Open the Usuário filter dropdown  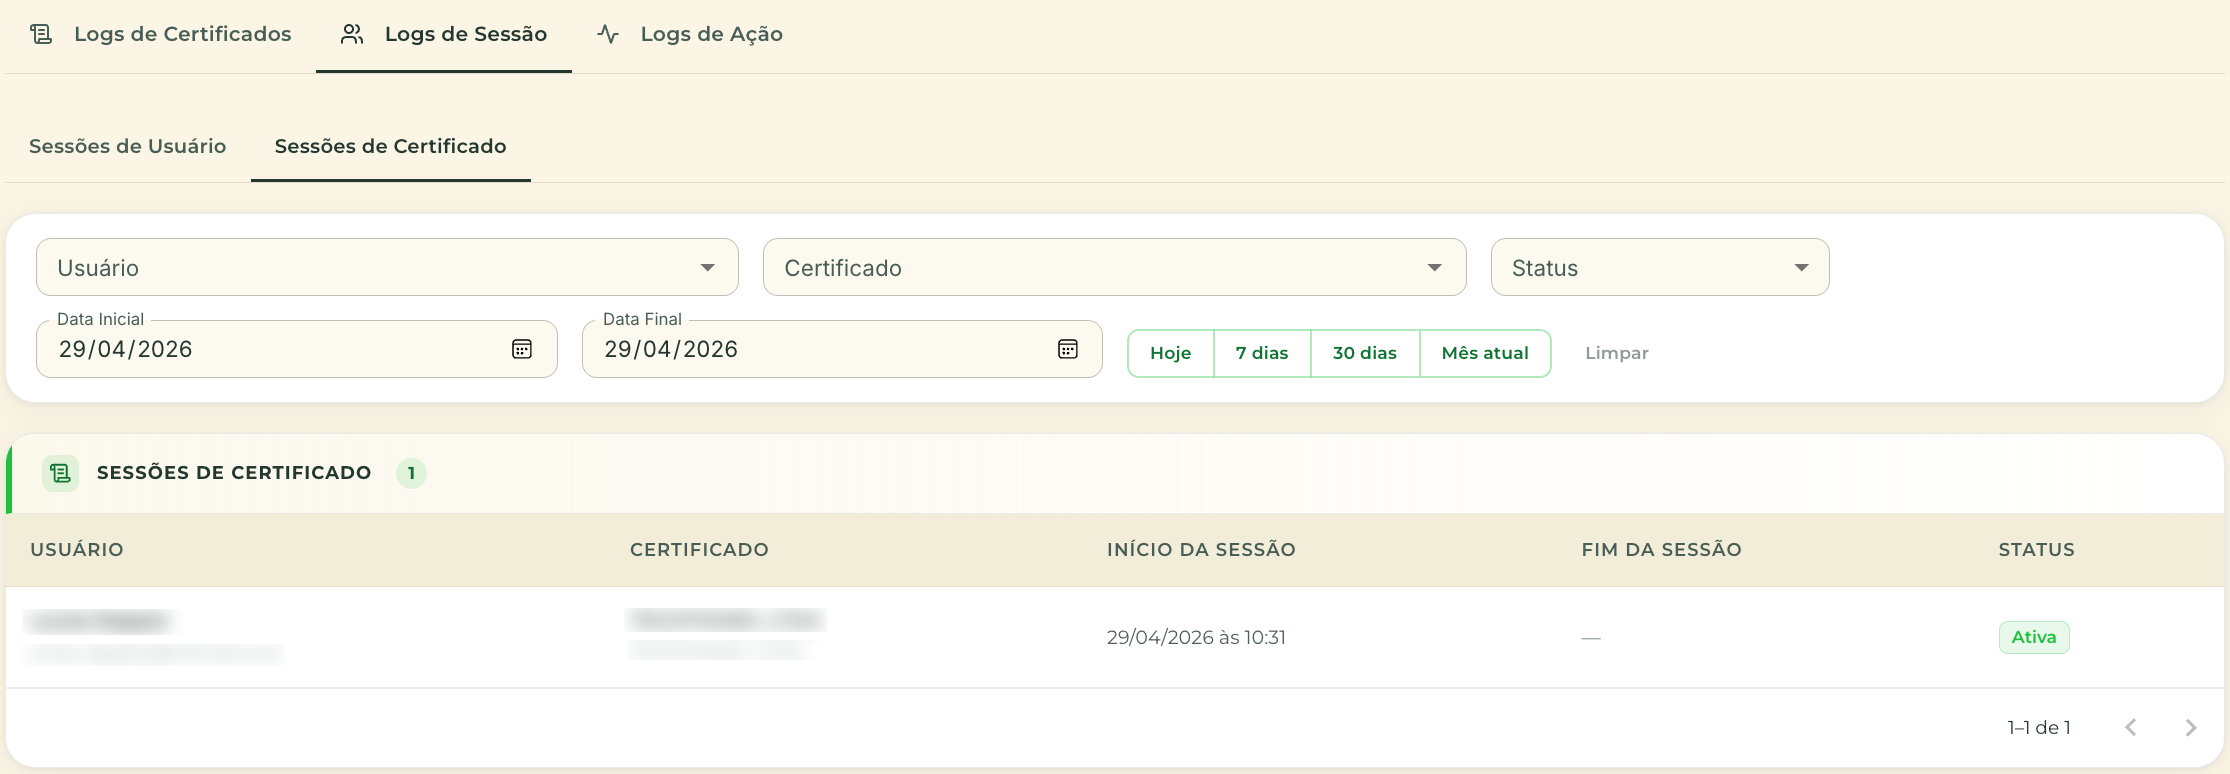[x=387, y=267]
